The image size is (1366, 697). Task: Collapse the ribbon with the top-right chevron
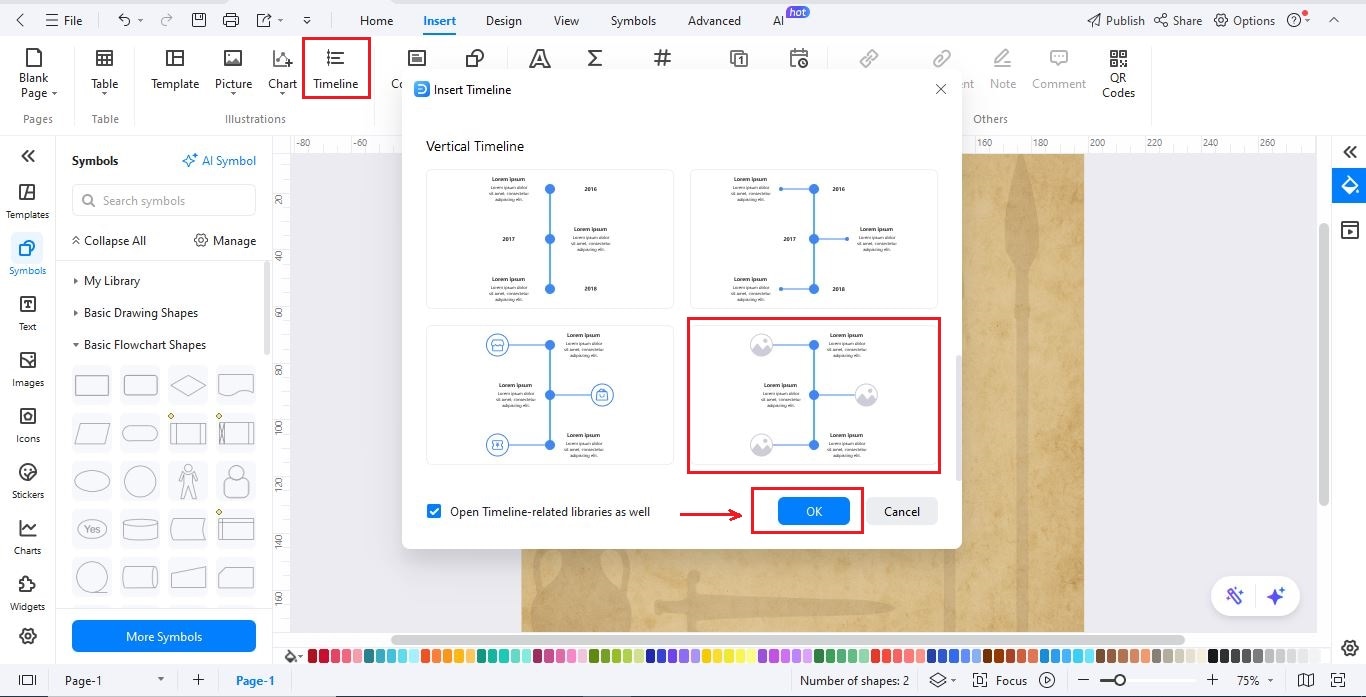(1334, 20)
